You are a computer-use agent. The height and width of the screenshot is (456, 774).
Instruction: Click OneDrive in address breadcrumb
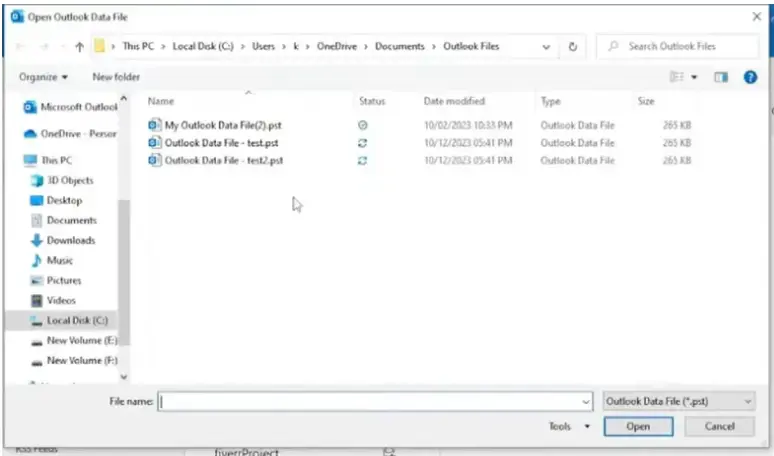(x=337, y=46)
